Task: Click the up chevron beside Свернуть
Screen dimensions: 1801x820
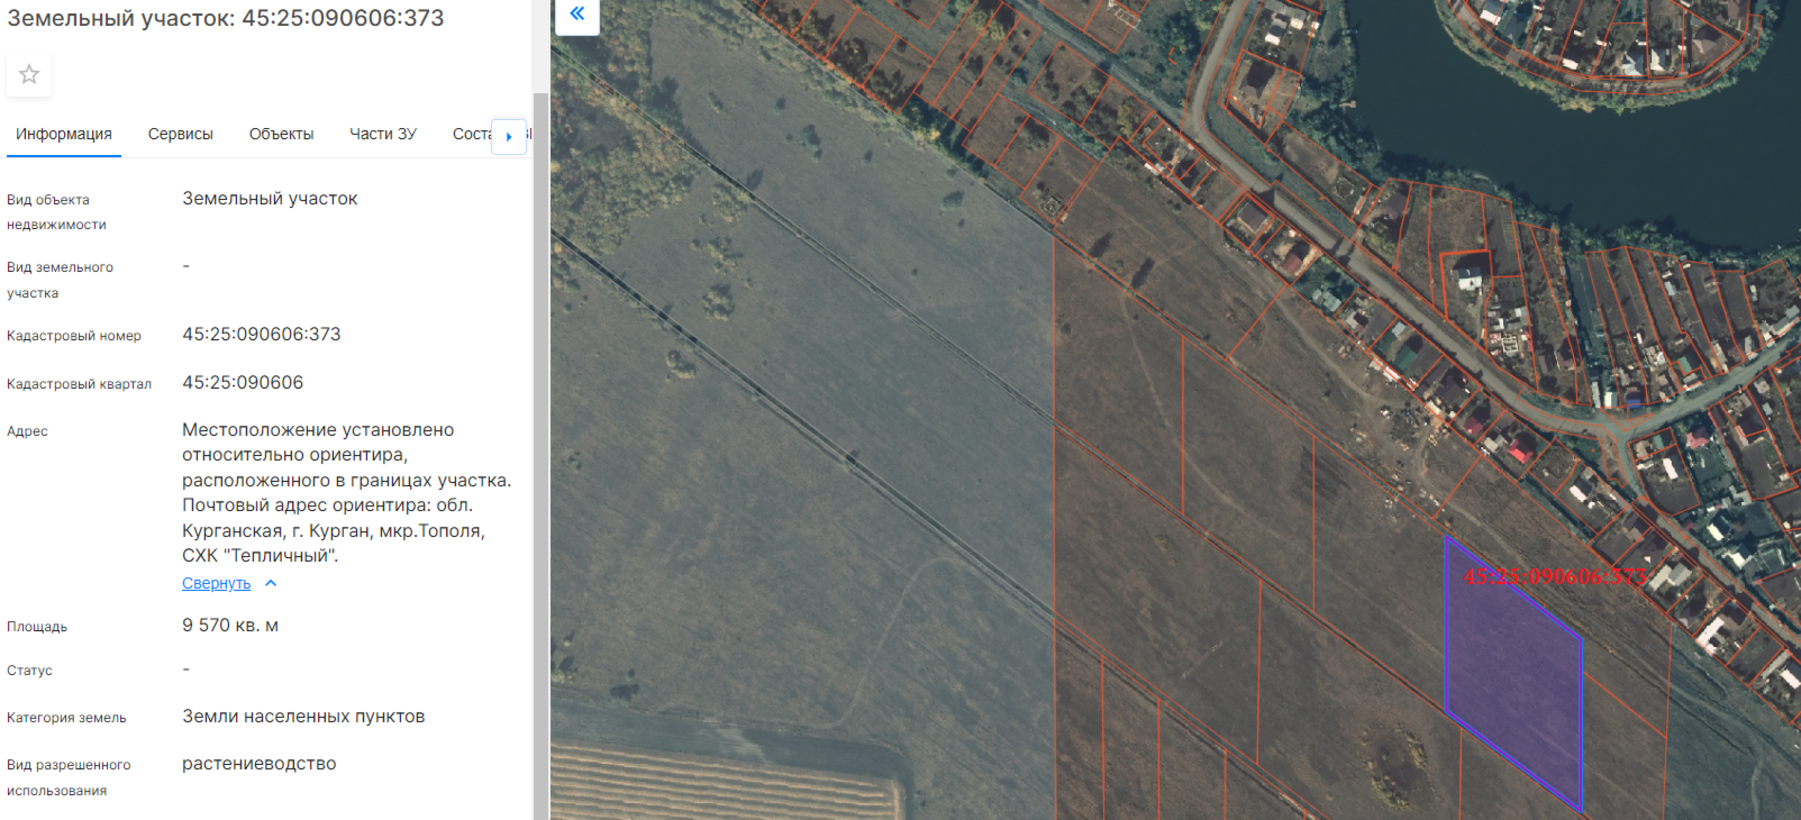Action: click(271, 583)
